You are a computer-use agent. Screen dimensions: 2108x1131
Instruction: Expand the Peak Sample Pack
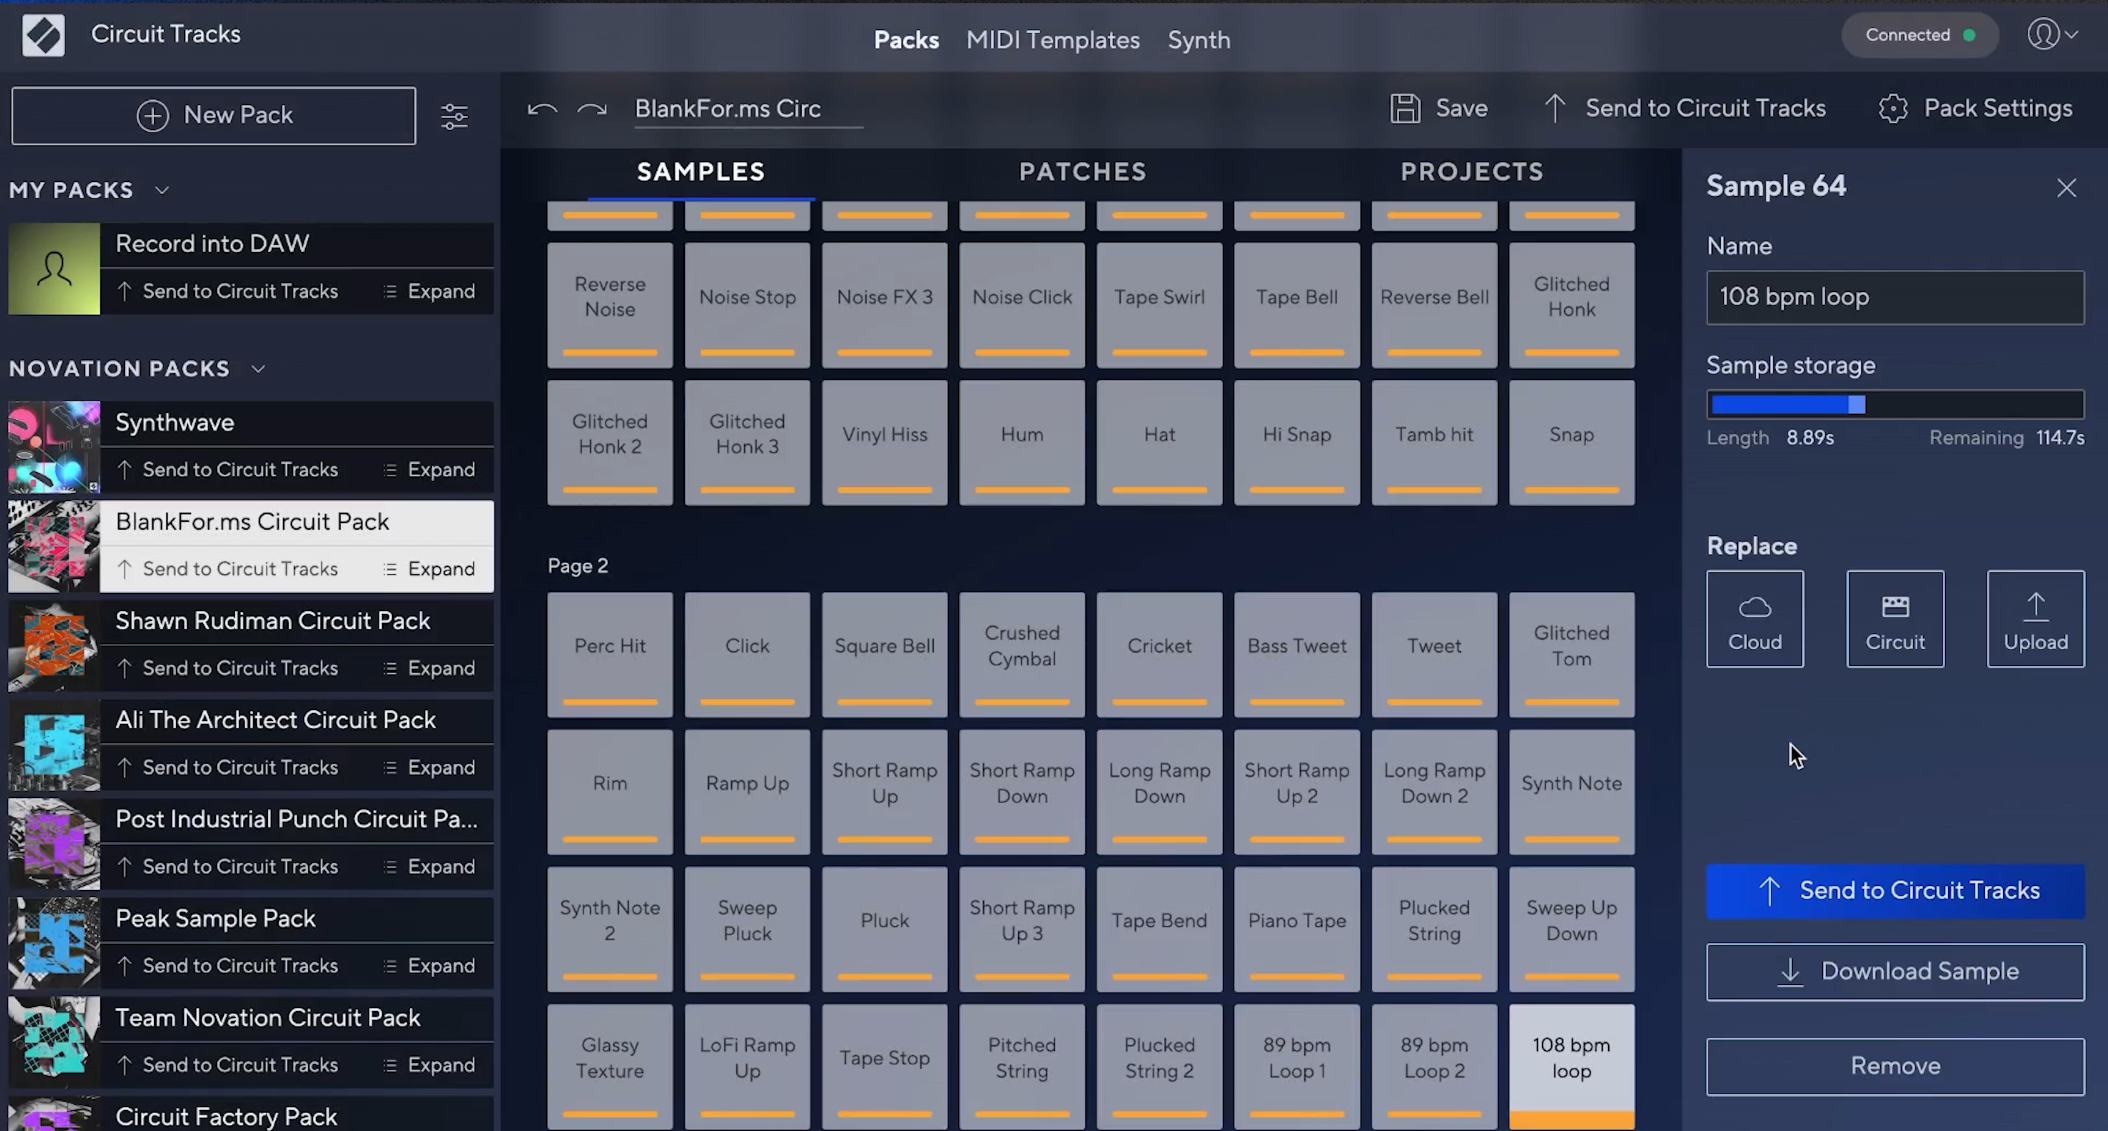pos(429,966)
